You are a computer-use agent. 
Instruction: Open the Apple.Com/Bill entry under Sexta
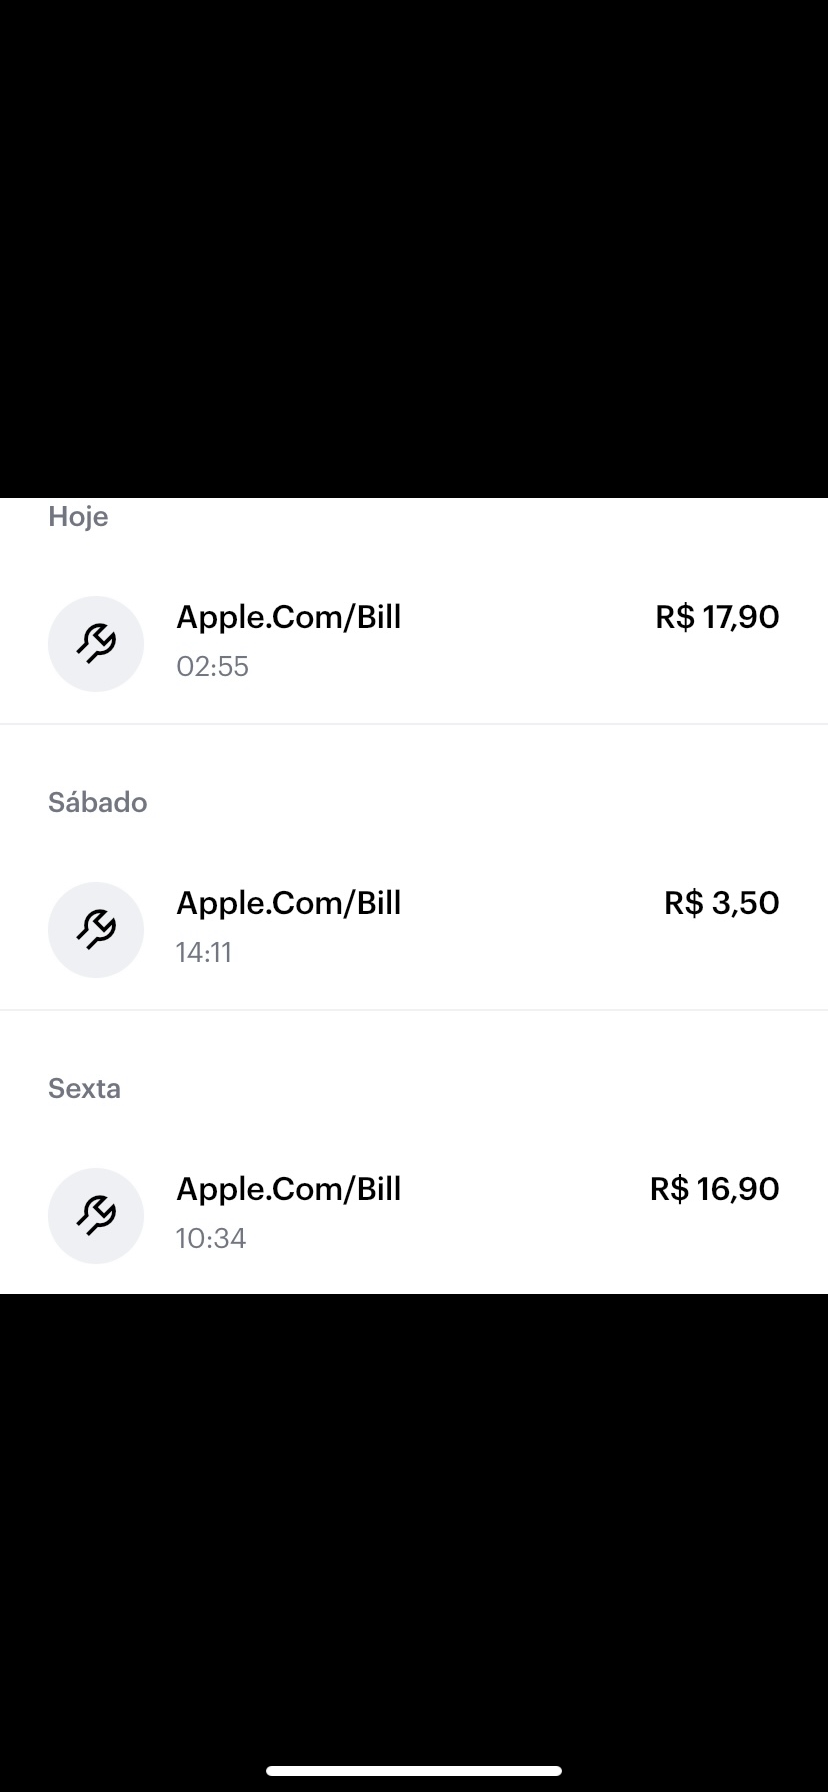click(289, 1189)
